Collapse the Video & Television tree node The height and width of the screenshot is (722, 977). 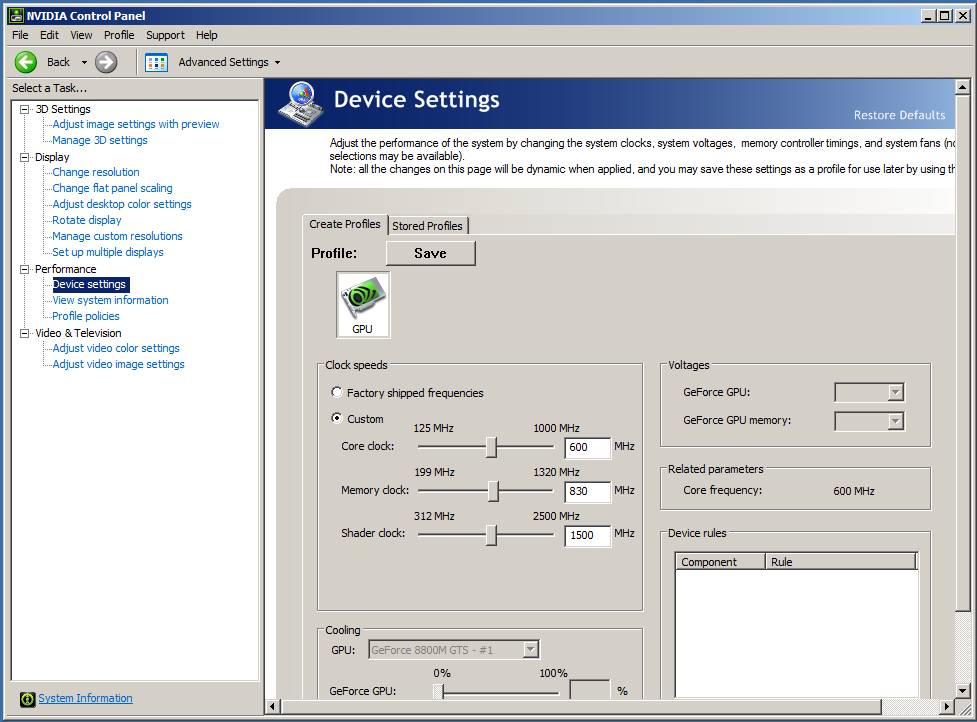point(24,333)
